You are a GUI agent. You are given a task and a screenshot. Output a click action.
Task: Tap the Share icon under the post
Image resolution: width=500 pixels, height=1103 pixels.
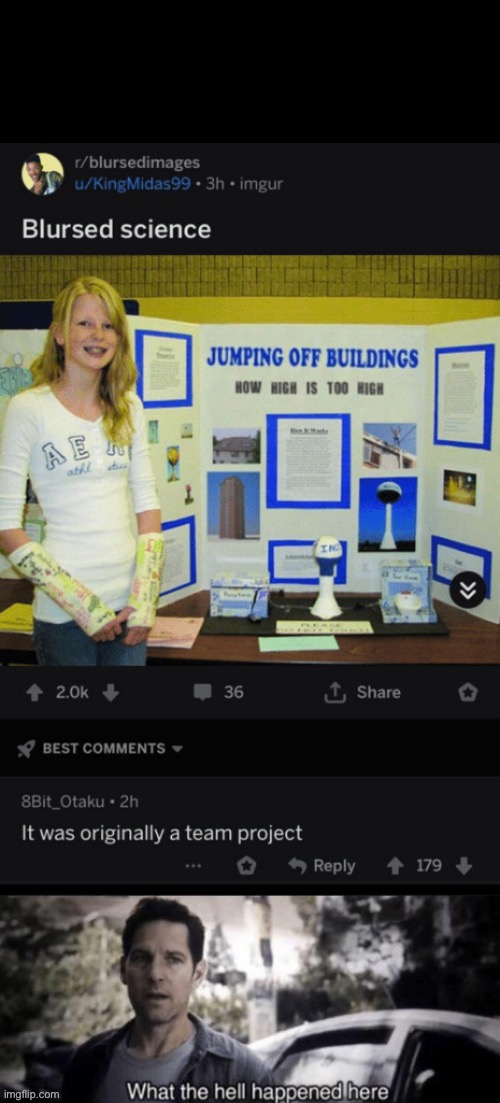tap(332, 693)
